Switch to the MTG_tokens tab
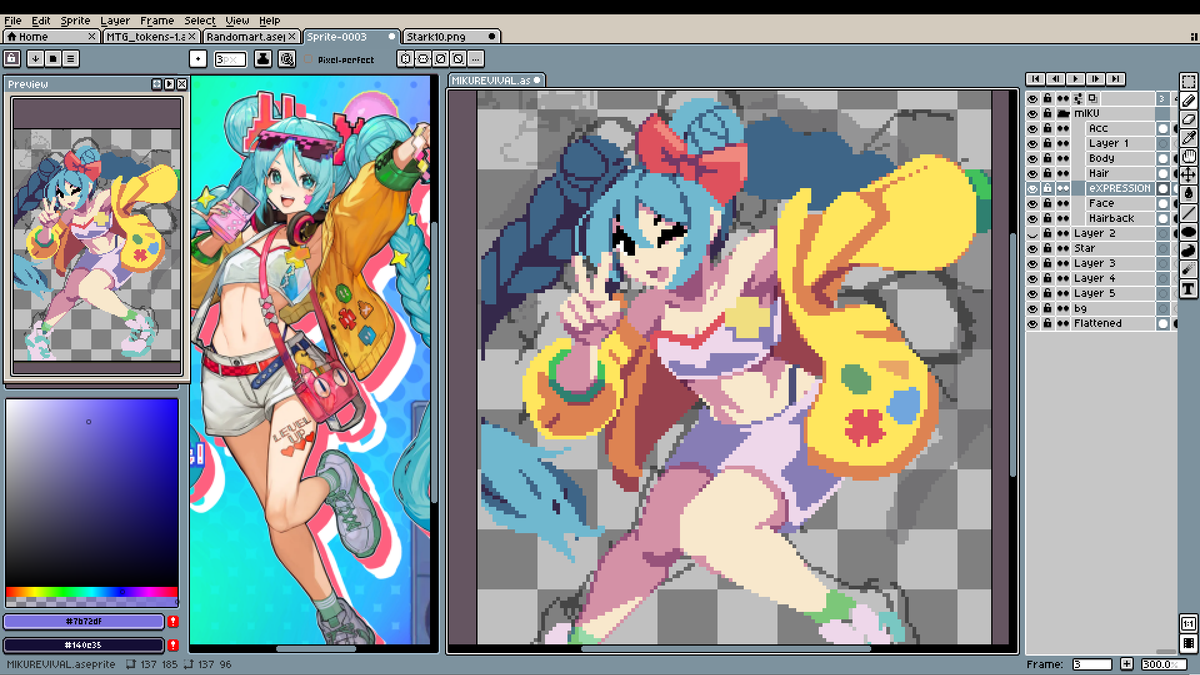Image resolution: width=1200 pixels, height=675 pixels. click(x=150, y=36)
